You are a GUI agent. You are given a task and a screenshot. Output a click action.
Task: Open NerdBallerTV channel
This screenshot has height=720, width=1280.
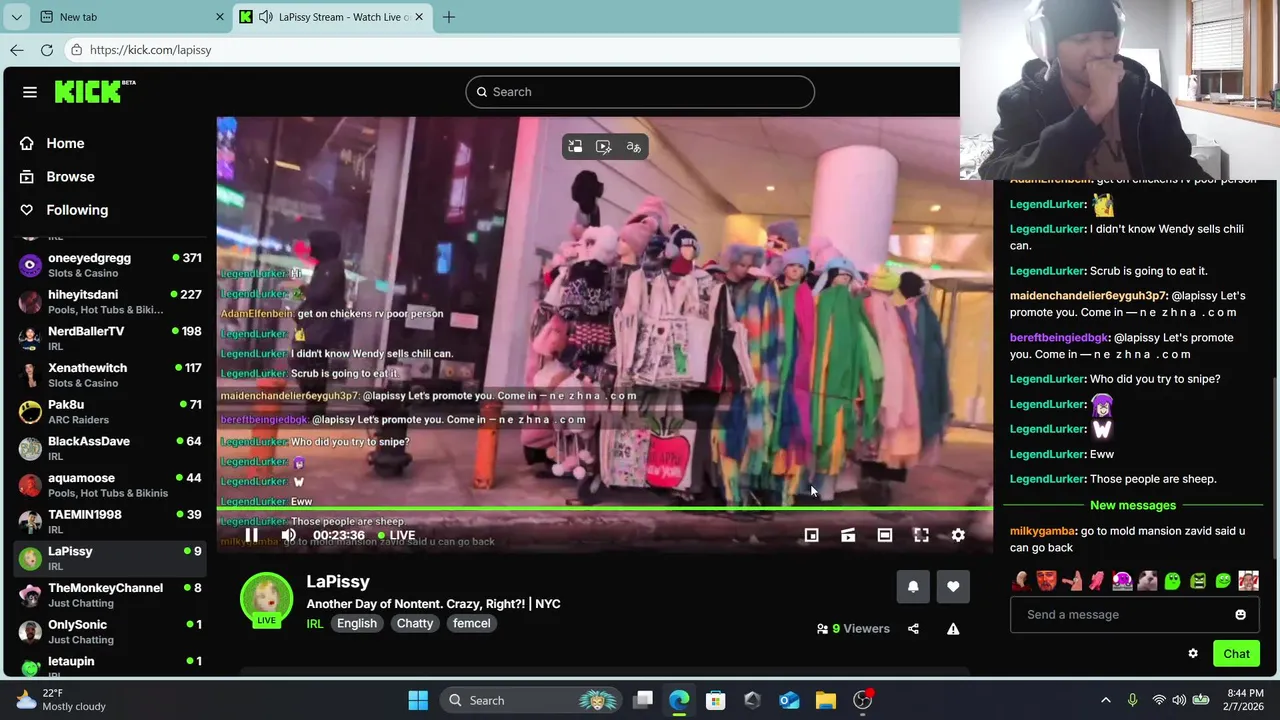coord(110,338)
